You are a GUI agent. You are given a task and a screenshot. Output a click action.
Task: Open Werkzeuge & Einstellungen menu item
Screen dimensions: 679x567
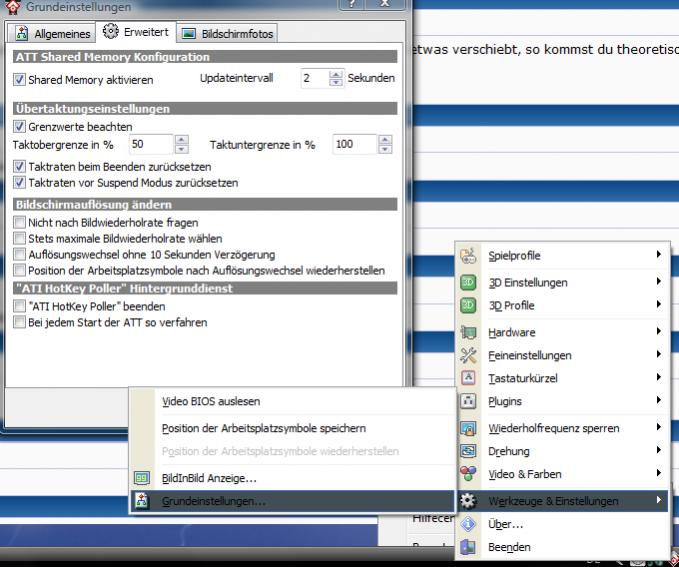pyautogui.click(x=562, y=501)
